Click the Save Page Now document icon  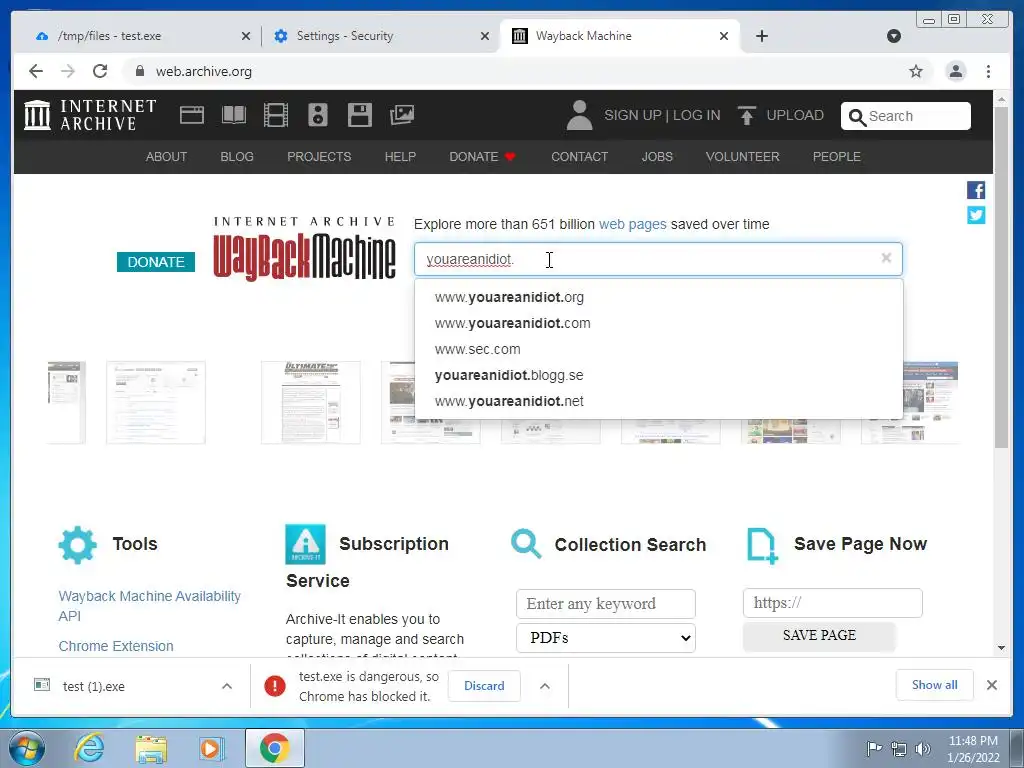[761, 545]
